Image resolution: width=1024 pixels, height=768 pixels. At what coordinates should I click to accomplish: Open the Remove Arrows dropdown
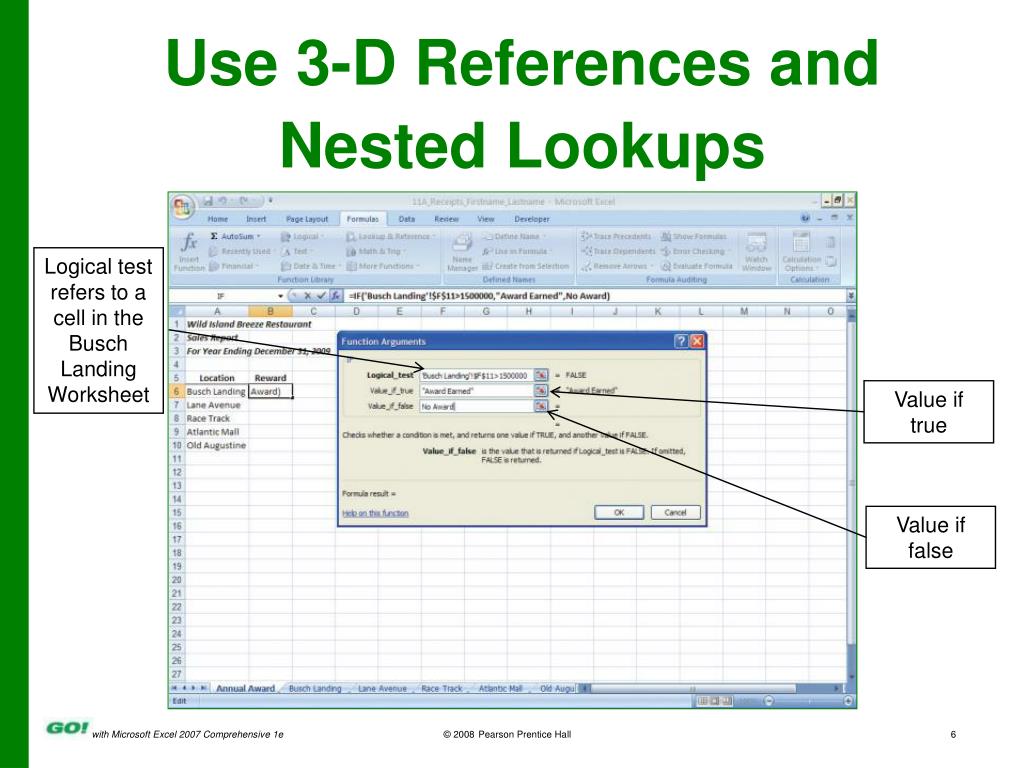tap(617, 266)
